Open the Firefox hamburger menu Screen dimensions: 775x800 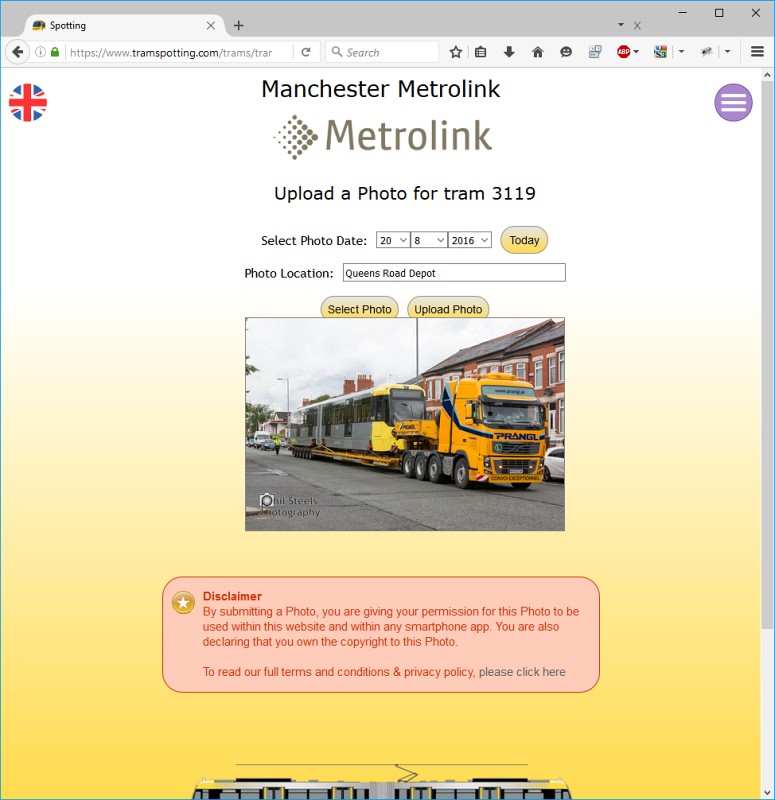pos(757,52)
